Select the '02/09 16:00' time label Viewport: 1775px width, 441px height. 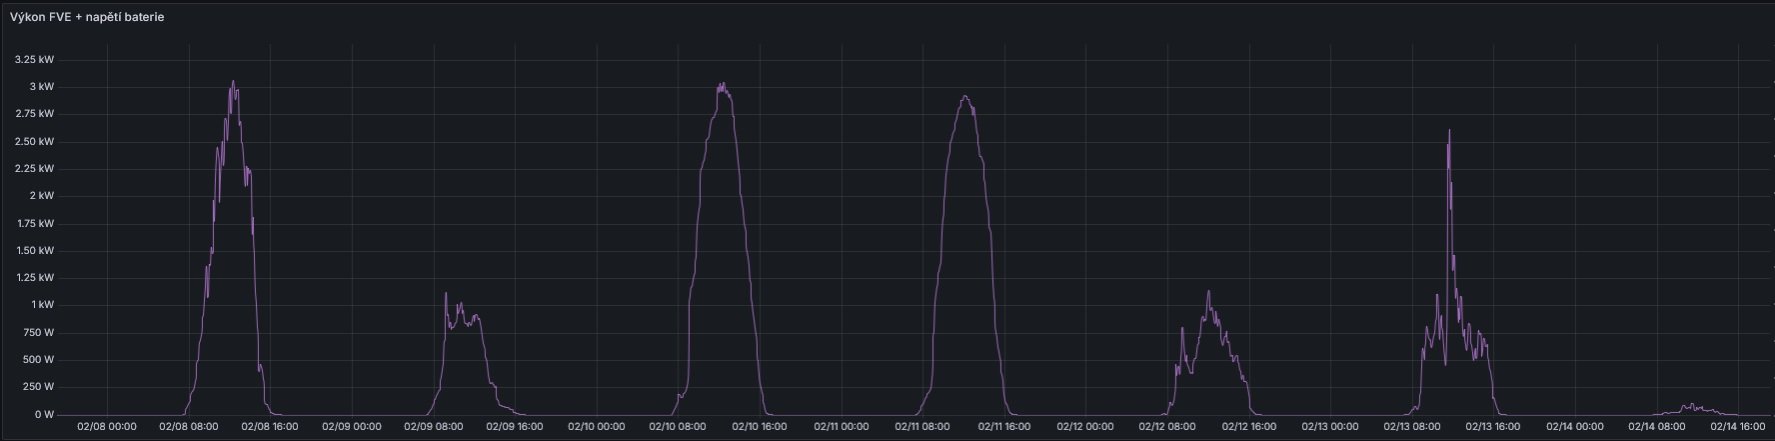coord(515,426)
